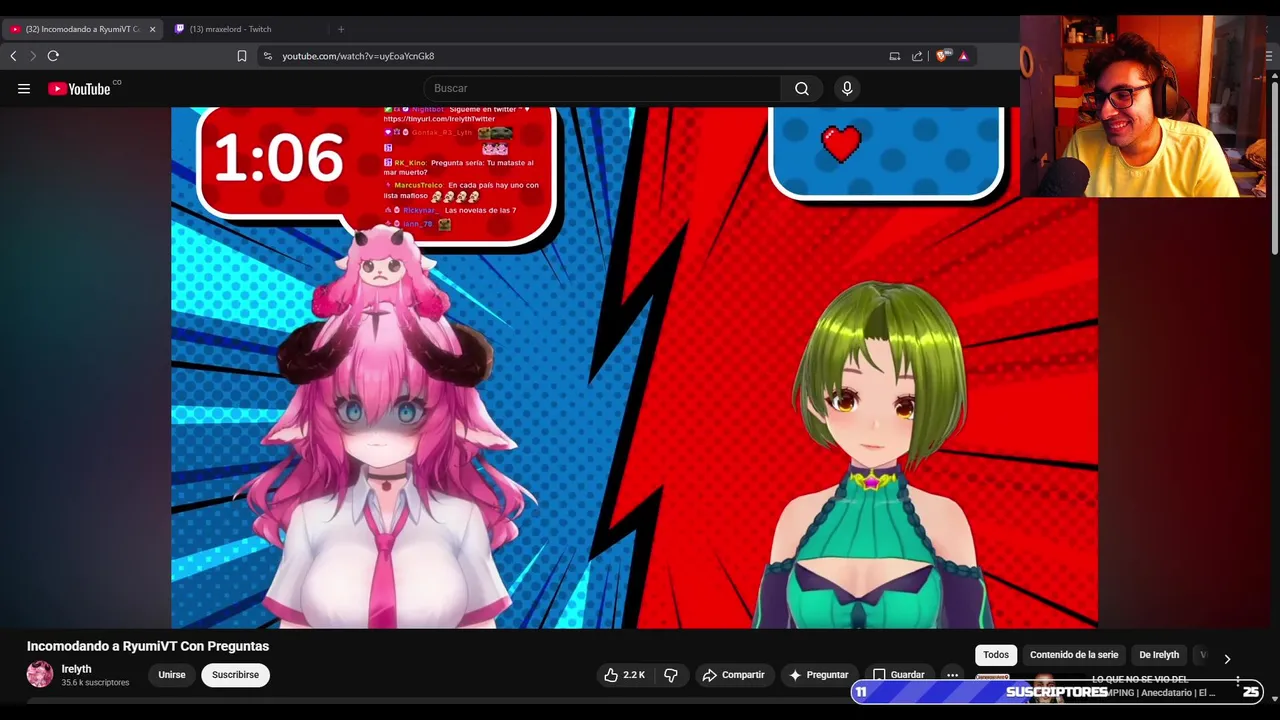Click the Compartir share button
1280x720 pixels.
point(733,675)
